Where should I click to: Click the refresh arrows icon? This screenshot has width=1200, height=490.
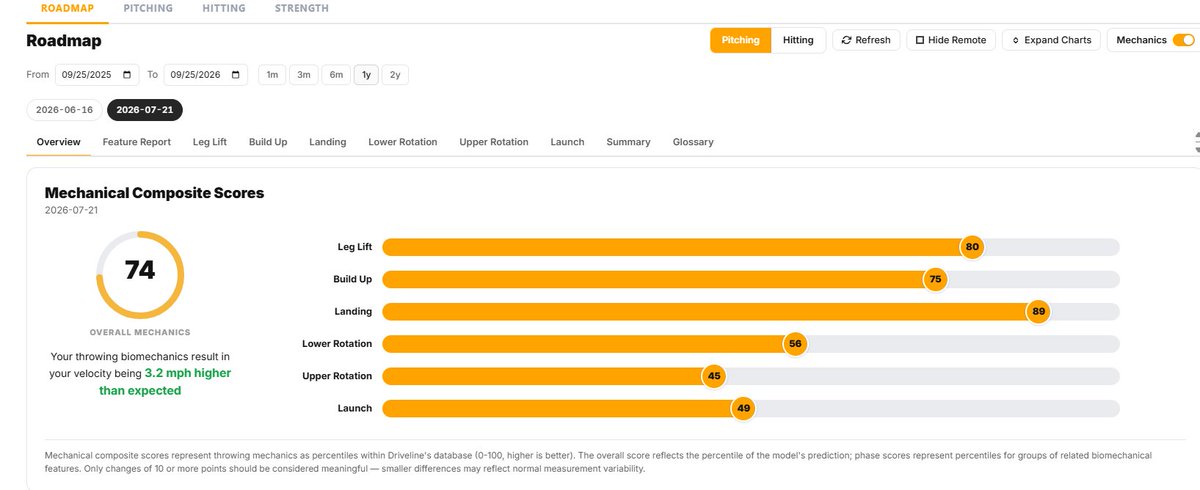[x=847, y=40]
